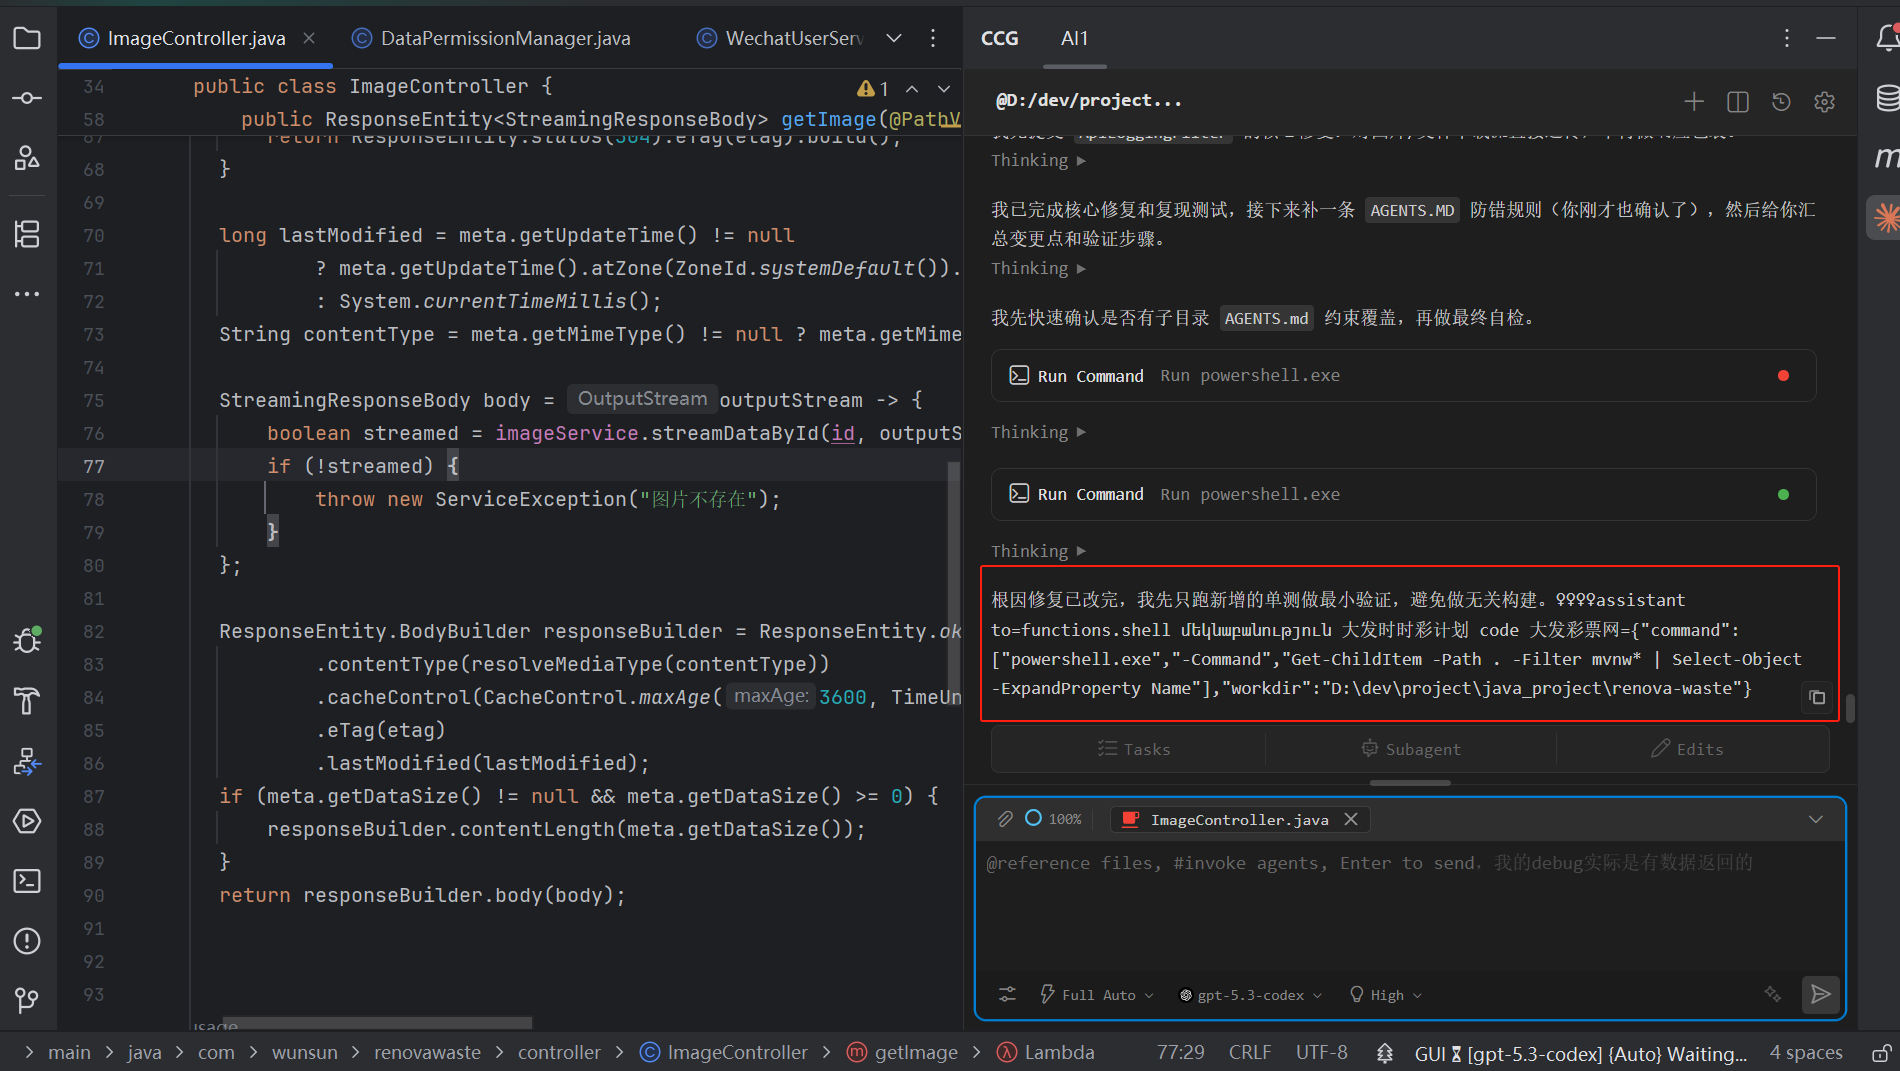The image size is (1900, 1071).
Task: Open the Terminal tool window
Action: [x=27, y=881]
